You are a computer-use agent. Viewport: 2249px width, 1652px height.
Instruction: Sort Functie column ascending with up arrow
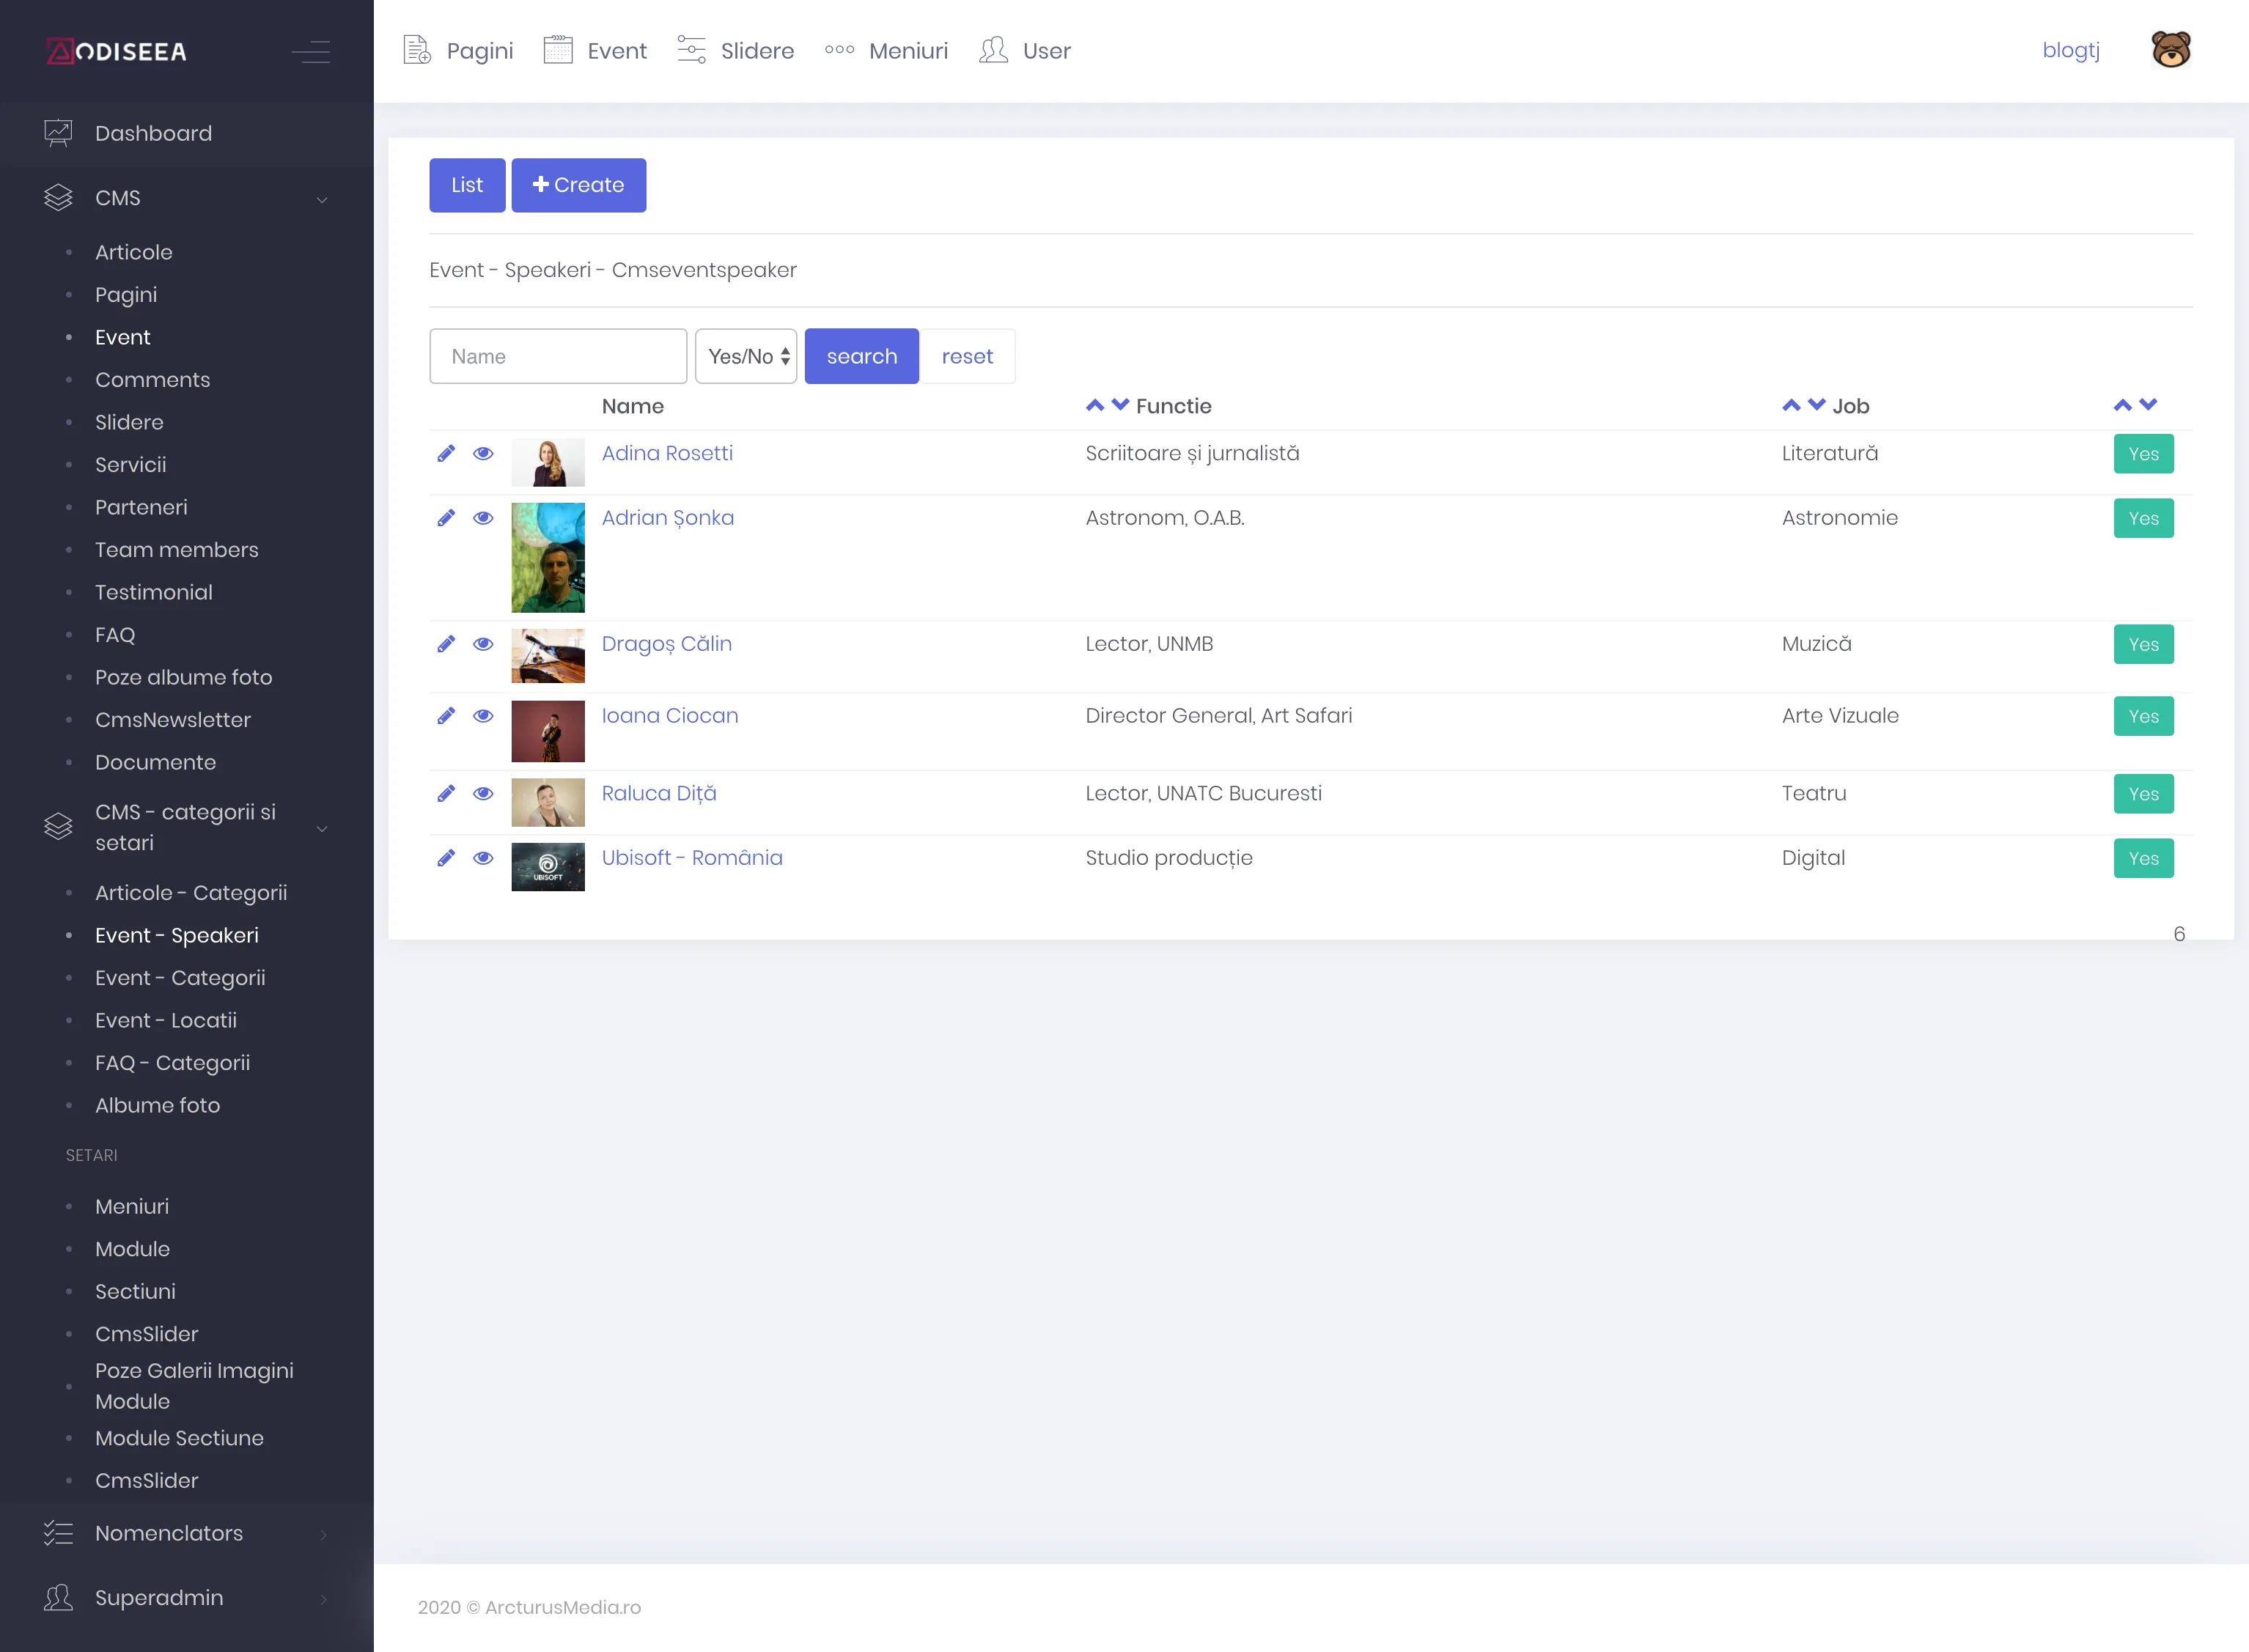1095,405
